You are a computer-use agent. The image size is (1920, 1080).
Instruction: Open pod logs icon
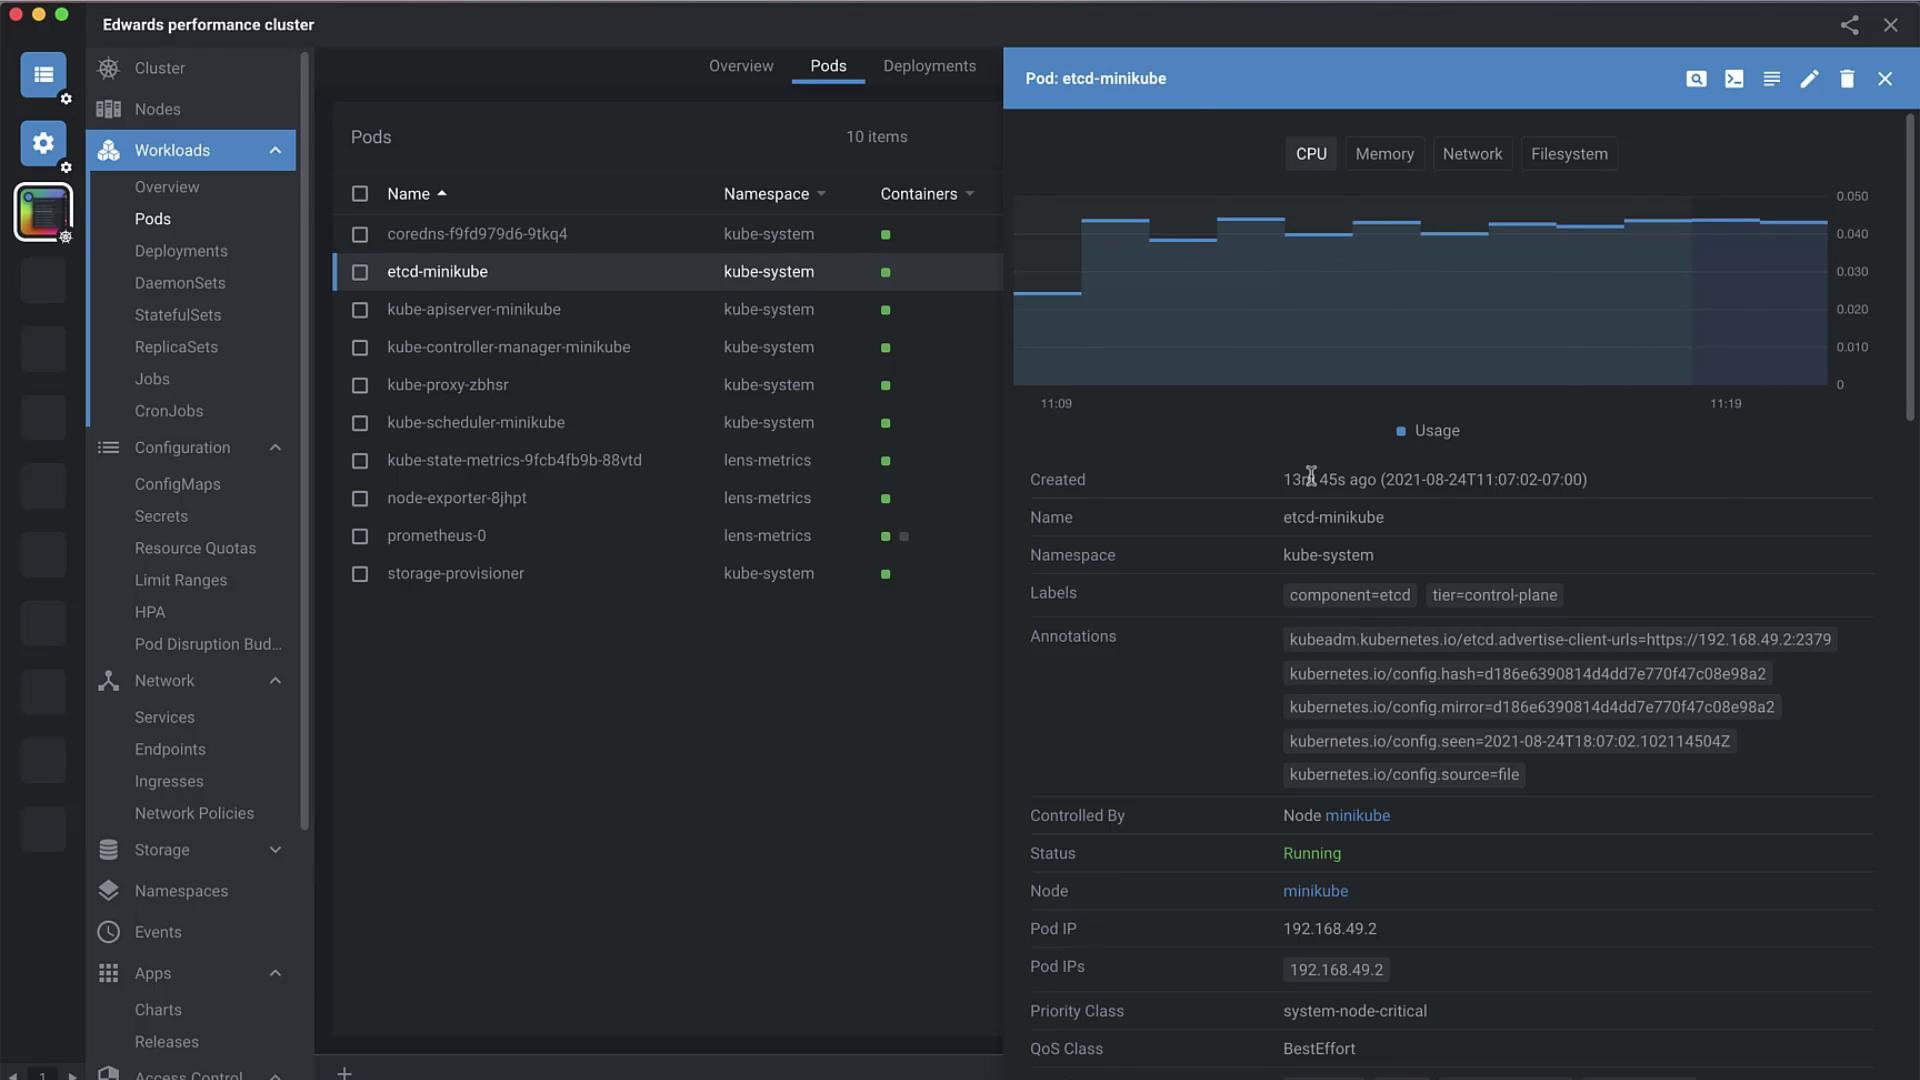point(1771,79)
